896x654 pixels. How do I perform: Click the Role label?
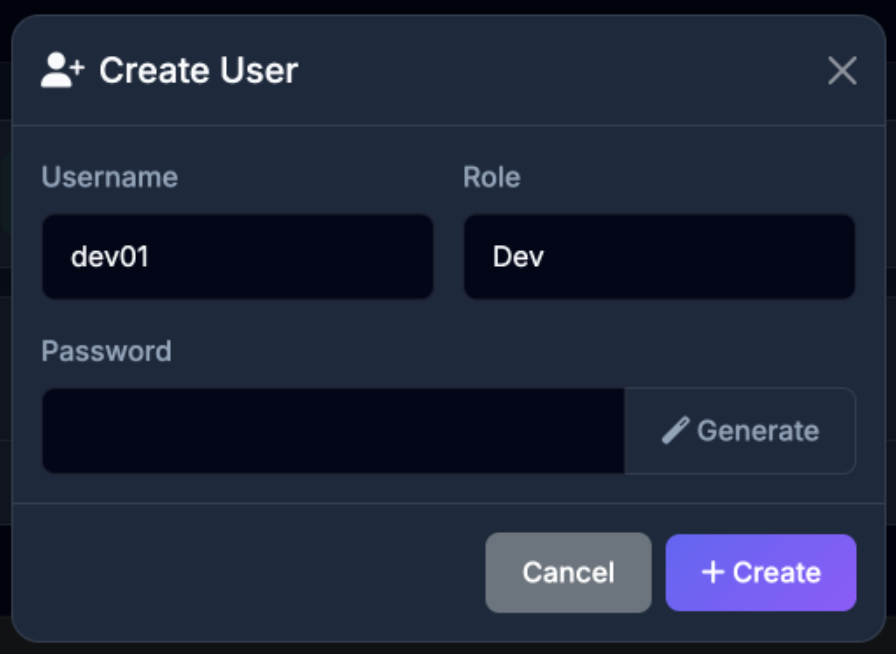[x=491, y=177]
